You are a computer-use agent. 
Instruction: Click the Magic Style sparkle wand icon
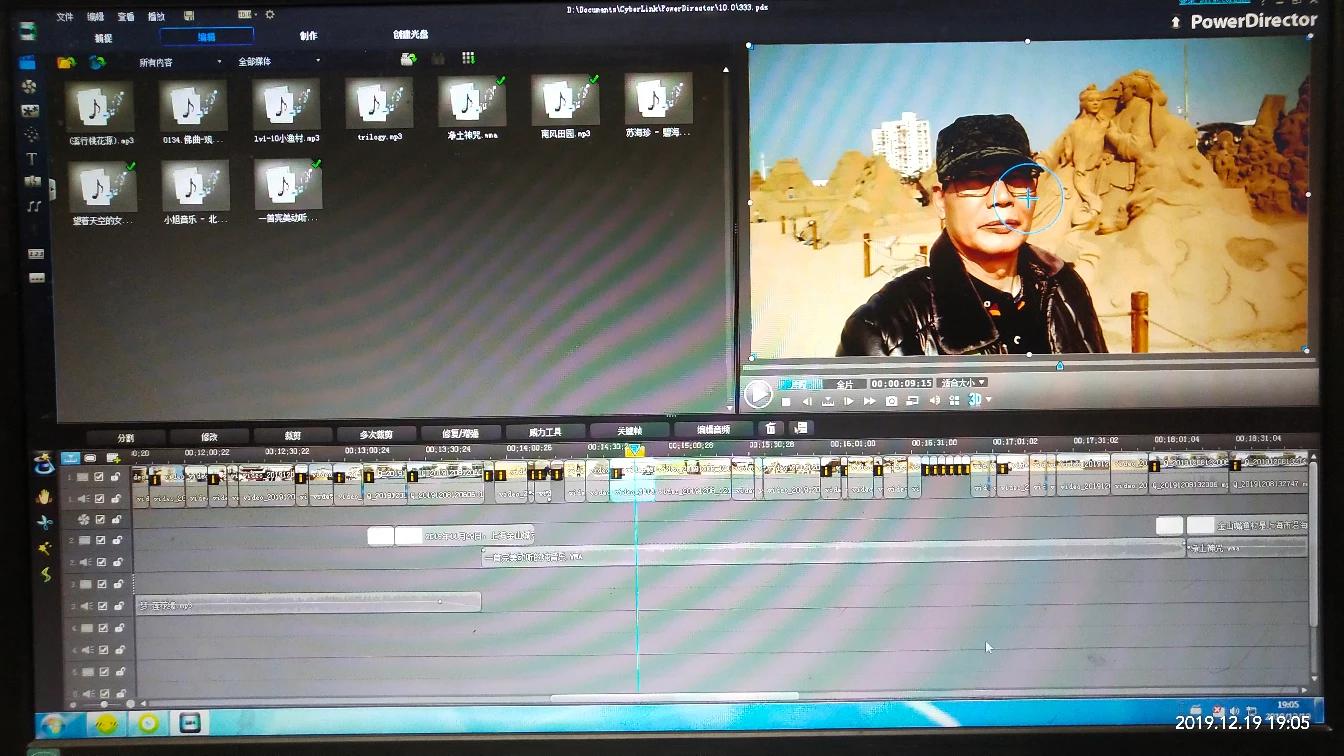[x=46, y=548]
